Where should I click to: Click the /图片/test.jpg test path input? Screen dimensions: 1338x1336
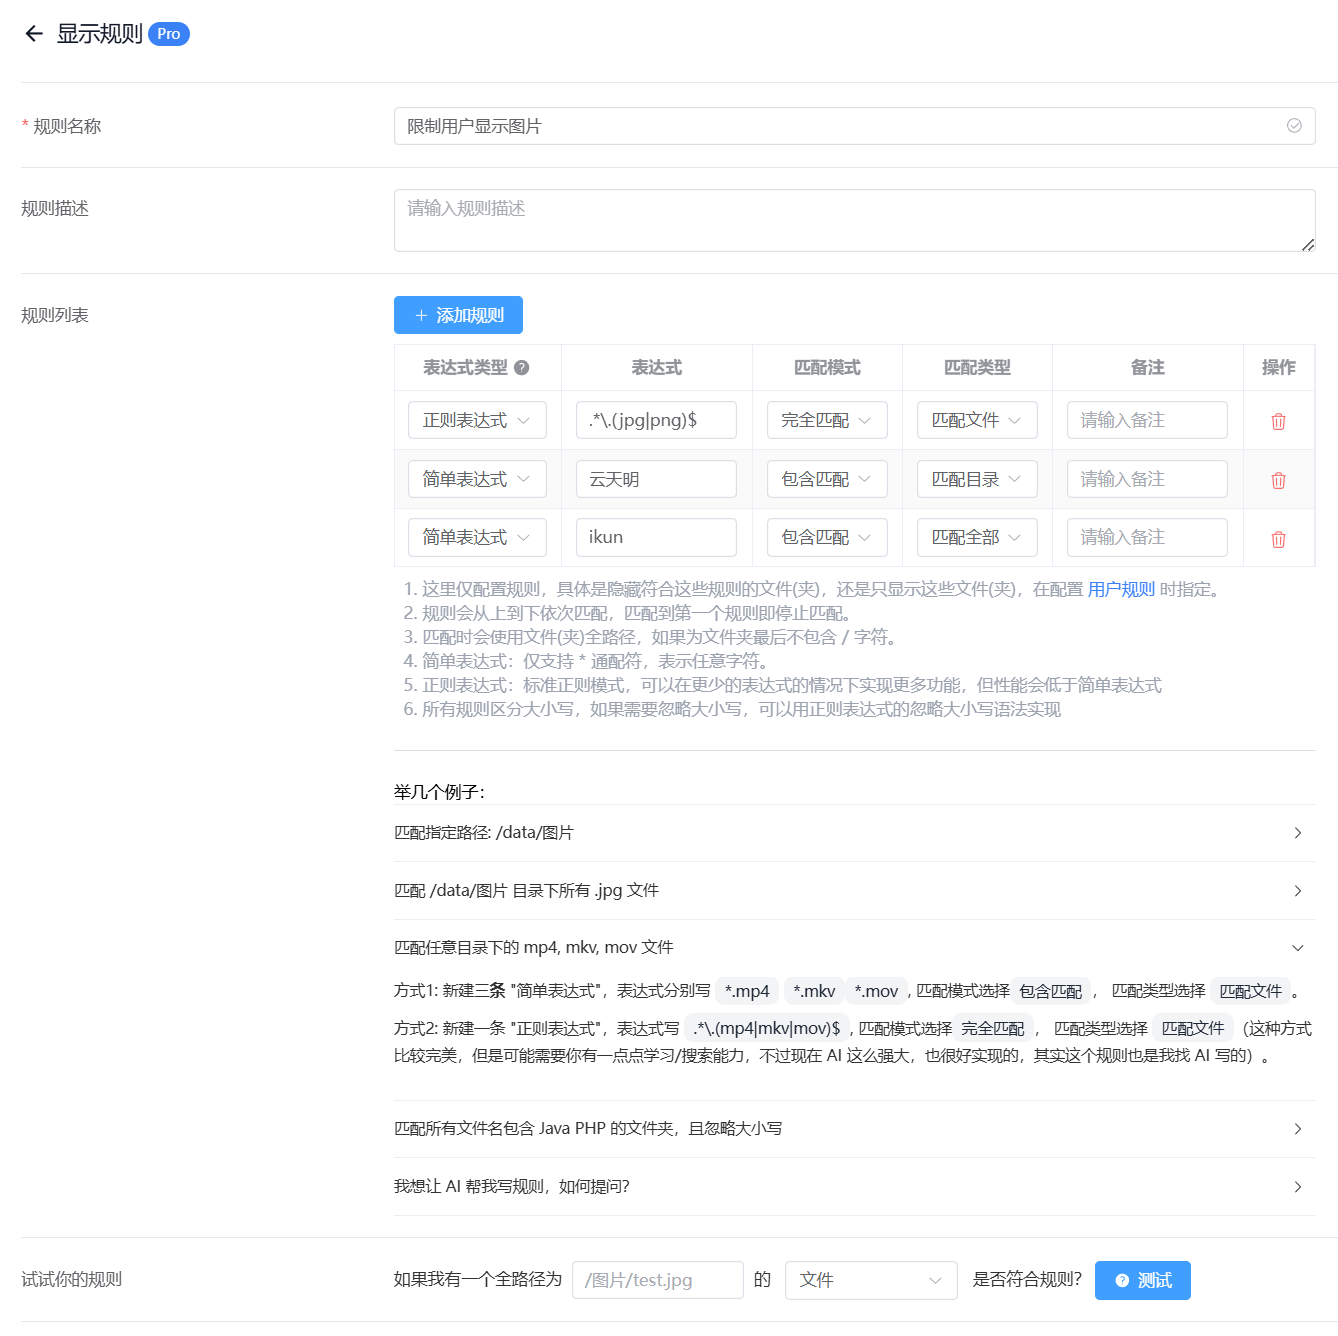point(658,1280)
